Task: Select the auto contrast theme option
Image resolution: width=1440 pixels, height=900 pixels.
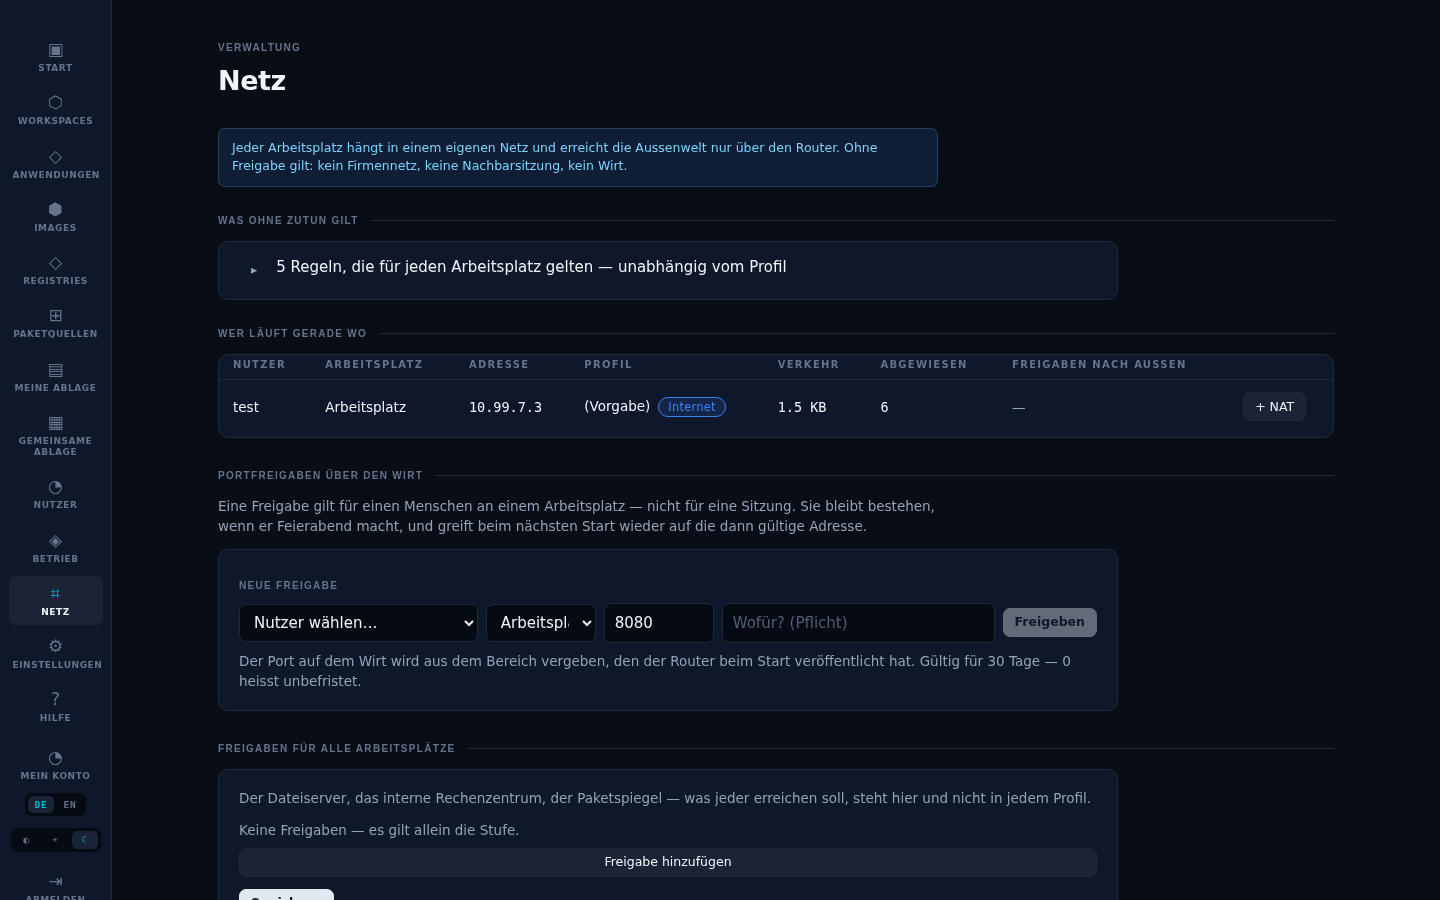Action: (x=26, y=840)
